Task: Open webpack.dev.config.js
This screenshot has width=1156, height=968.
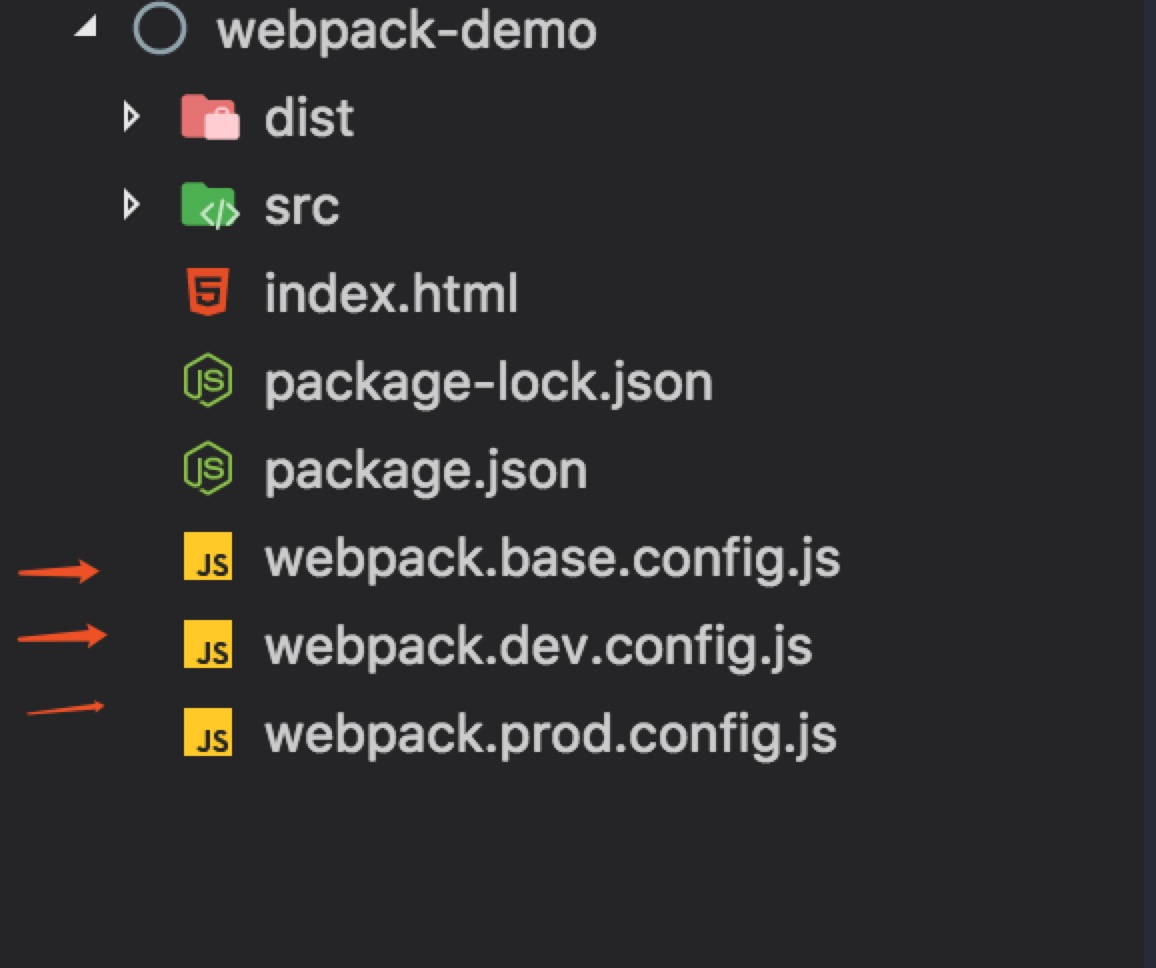Action: (538, 645)
